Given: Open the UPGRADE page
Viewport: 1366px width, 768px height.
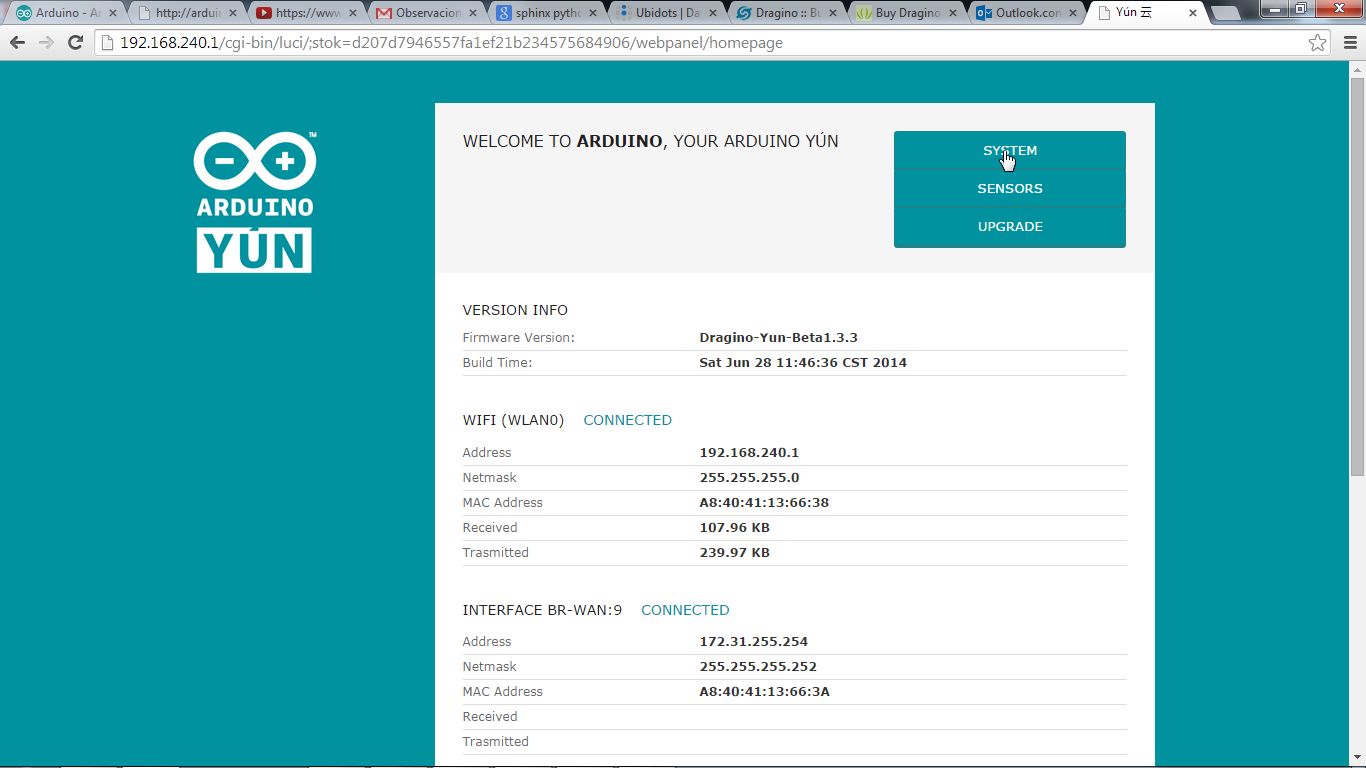Looking at the screenshot, I should (x=1010, y=227).
